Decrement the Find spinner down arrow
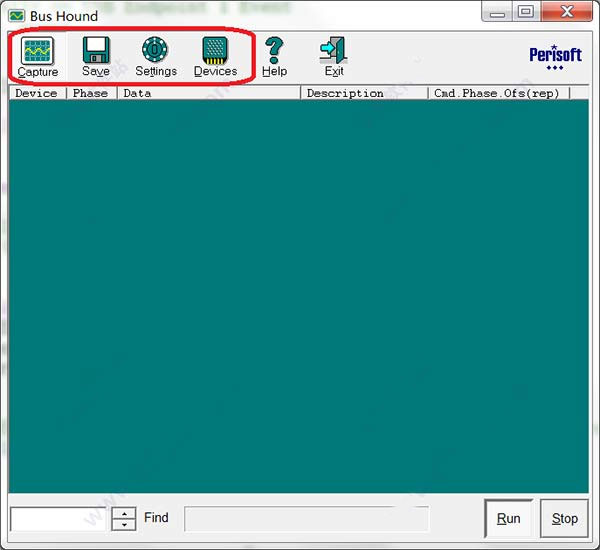The height and width of the screenshot is (550, 600). click(124, 525)
